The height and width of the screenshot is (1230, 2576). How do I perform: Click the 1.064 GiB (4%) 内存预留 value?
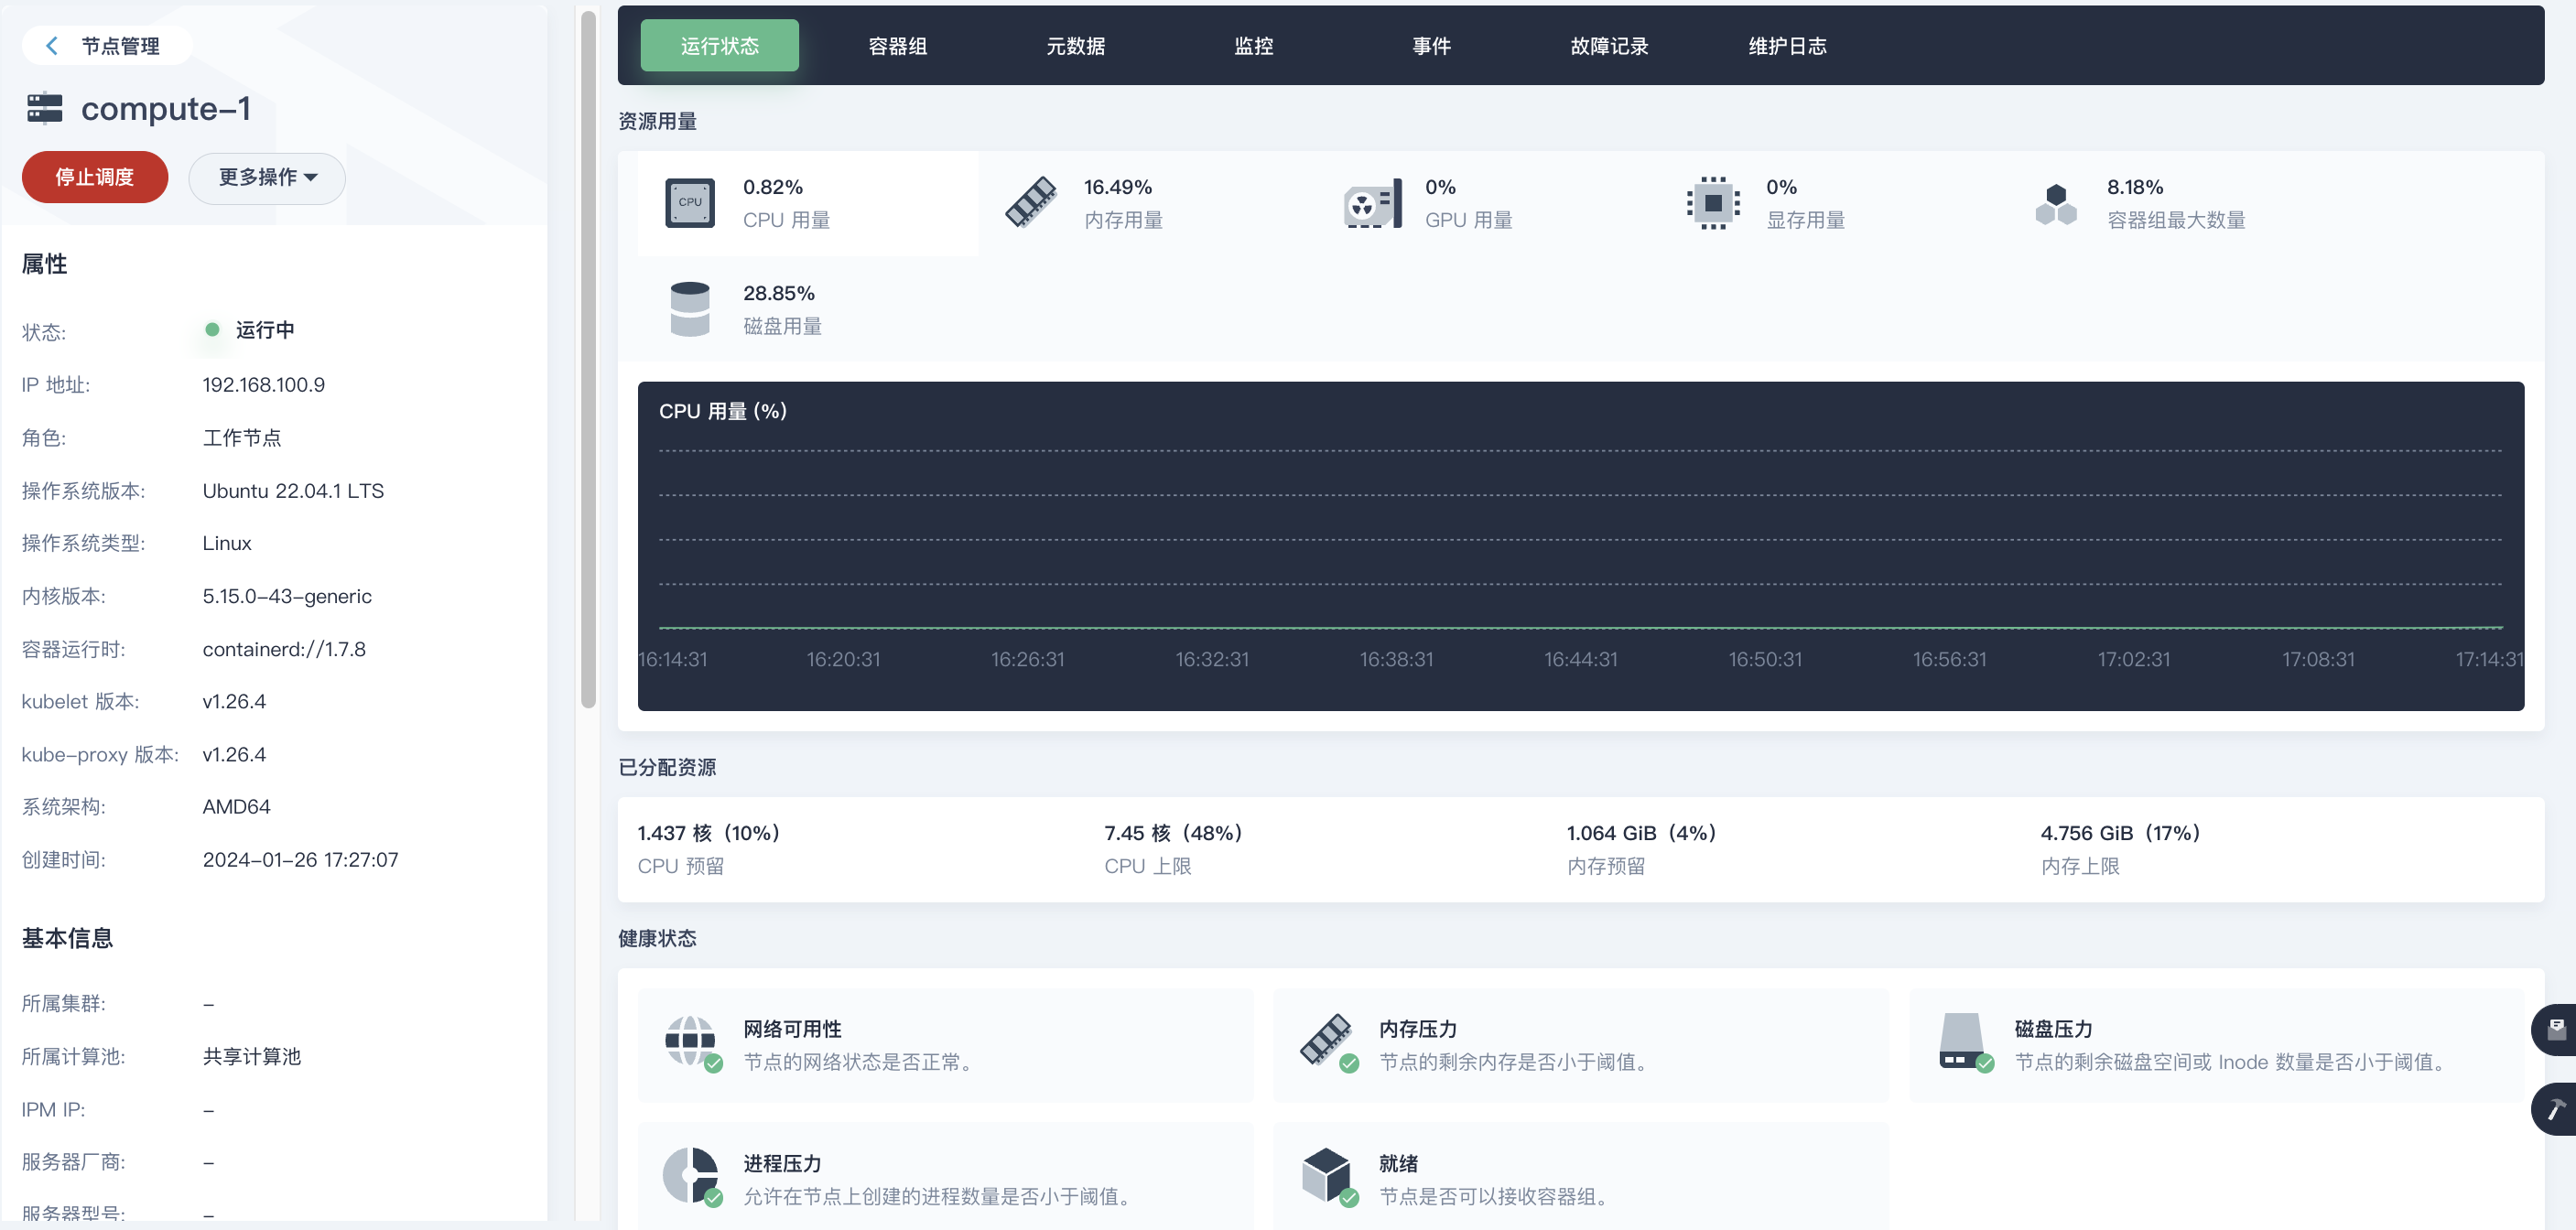pos(1641,833)
